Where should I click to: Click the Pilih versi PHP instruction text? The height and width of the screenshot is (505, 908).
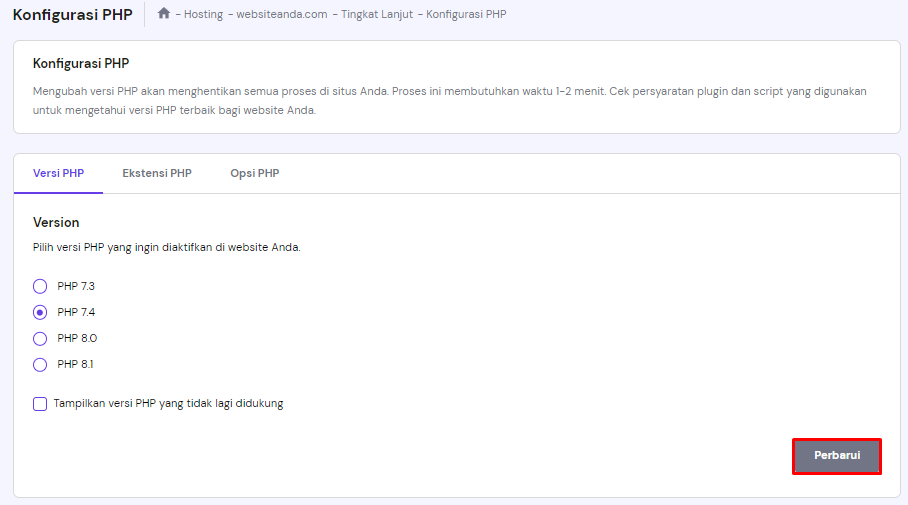click(x=167, y=247)
